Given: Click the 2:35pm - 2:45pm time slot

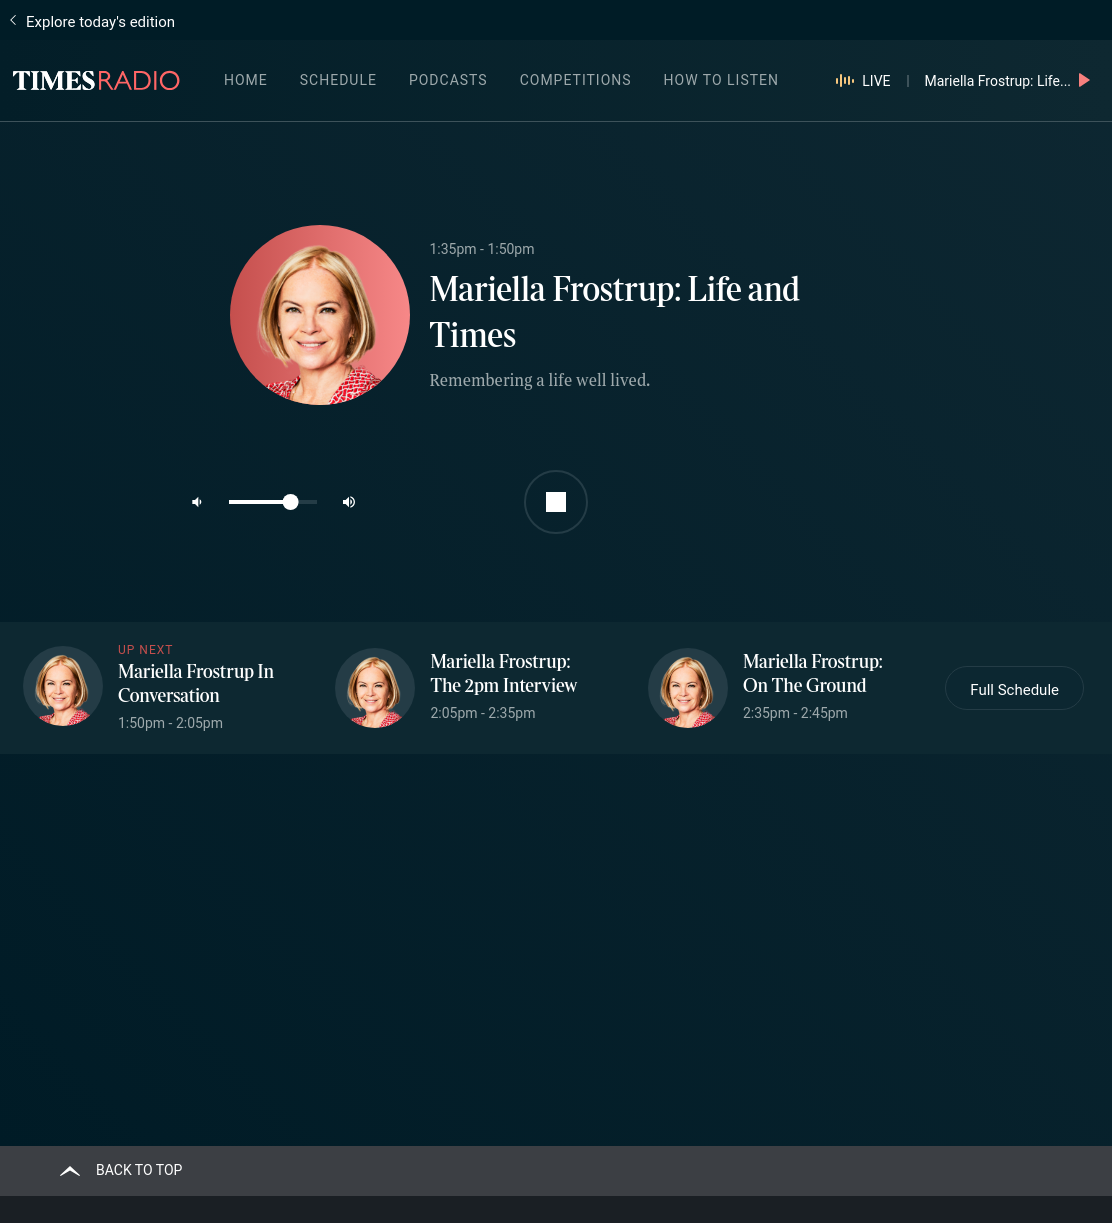Looking at the screenshot, I should (x=795, y=713).
